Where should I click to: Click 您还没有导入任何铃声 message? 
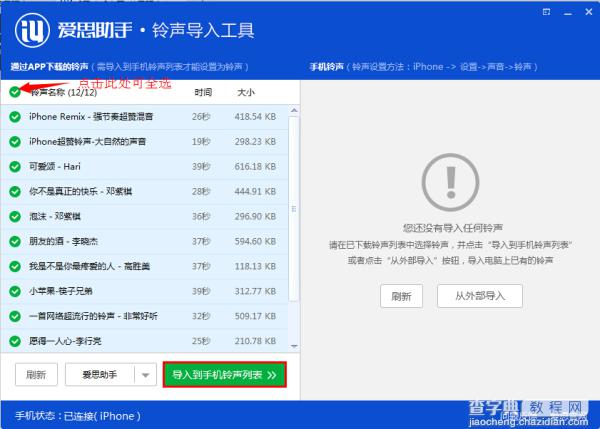click(x=453, y=228)
